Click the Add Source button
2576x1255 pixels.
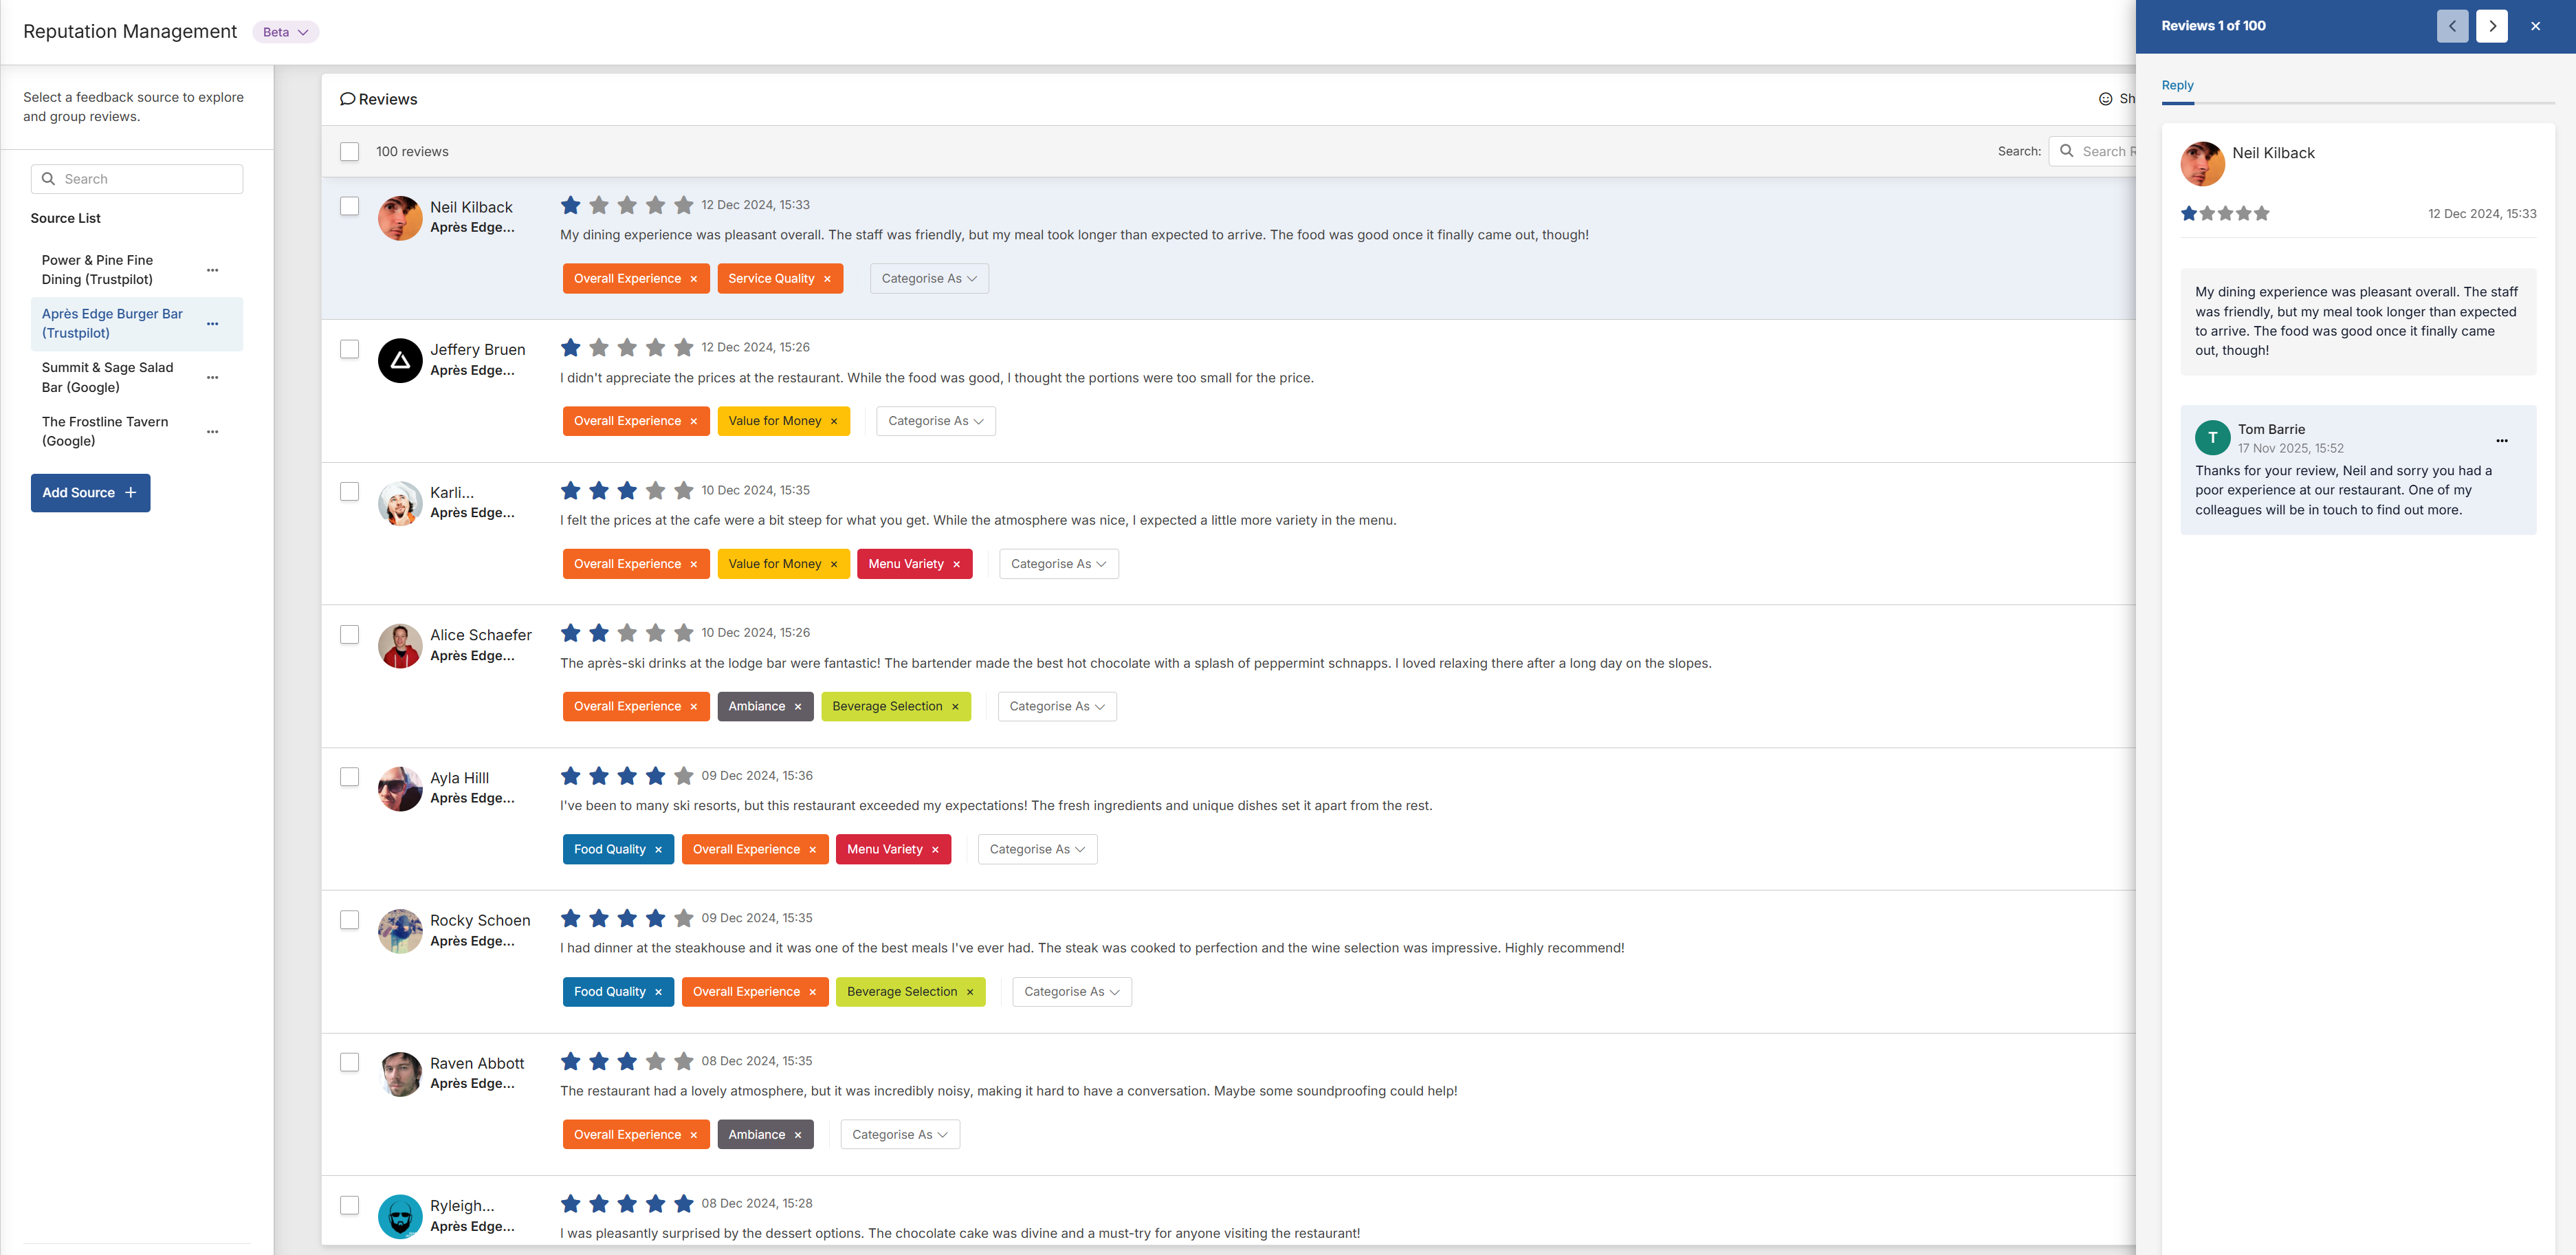pos(90,493)
